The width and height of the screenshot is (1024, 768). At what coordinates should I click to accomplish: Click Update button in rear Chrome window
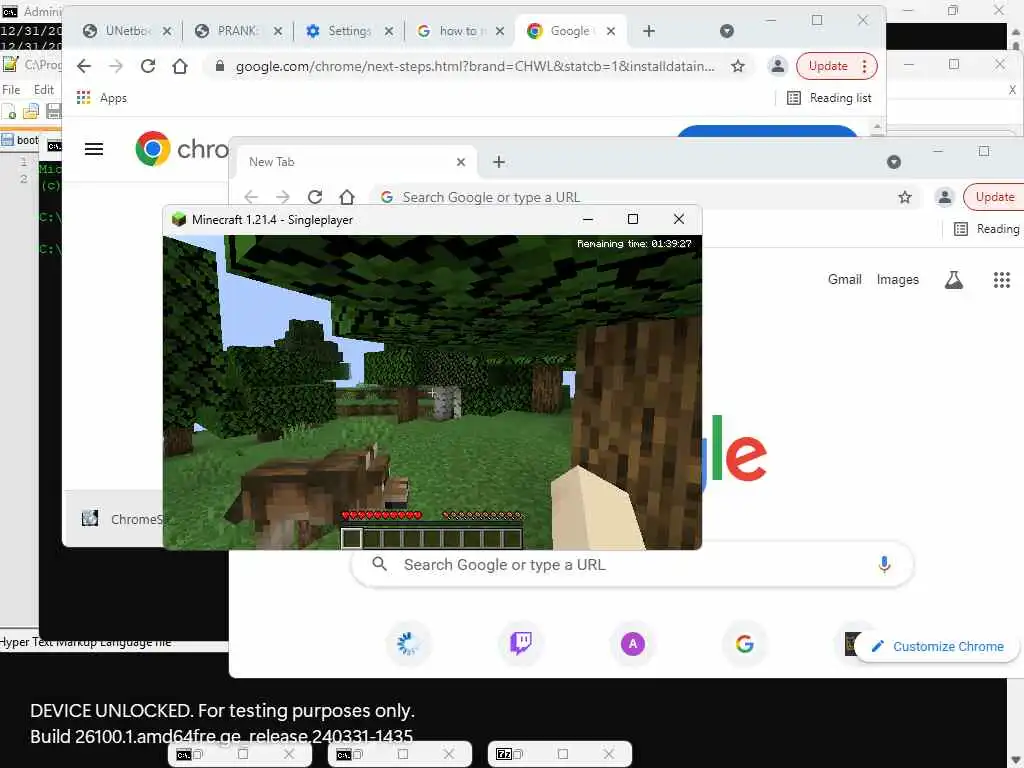click(x=828, y=66)
